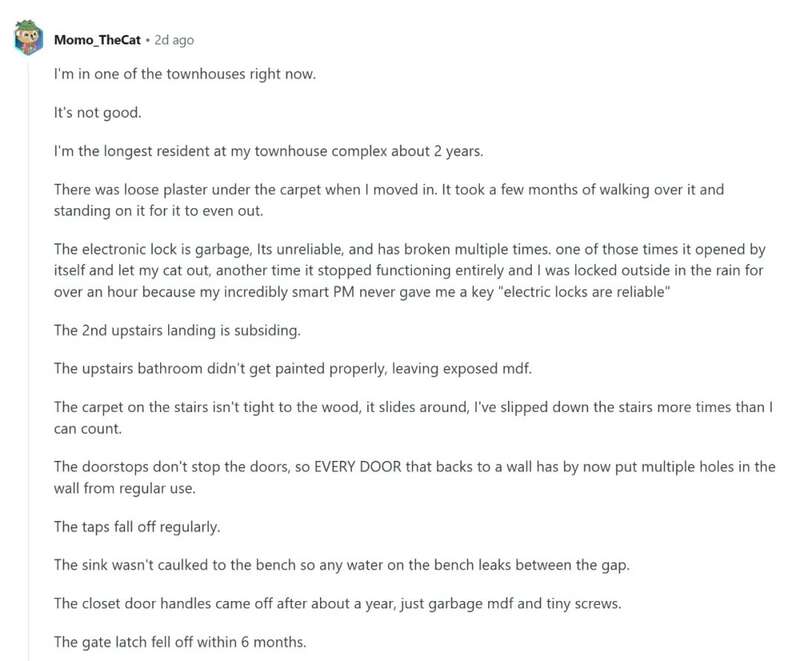Click the paragraph about loose plaster under carpet
Viewport: 800px width, 661px height.
(389, 200)
